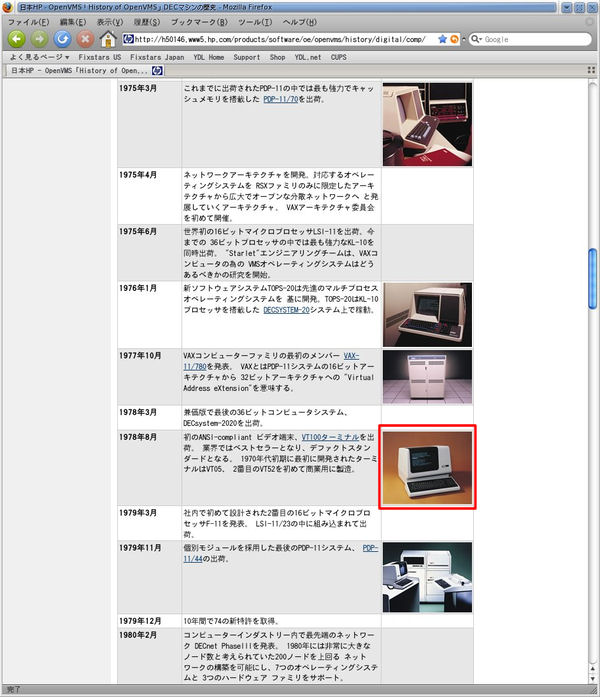Click the HP favicon on the tab

coord(157,70)
